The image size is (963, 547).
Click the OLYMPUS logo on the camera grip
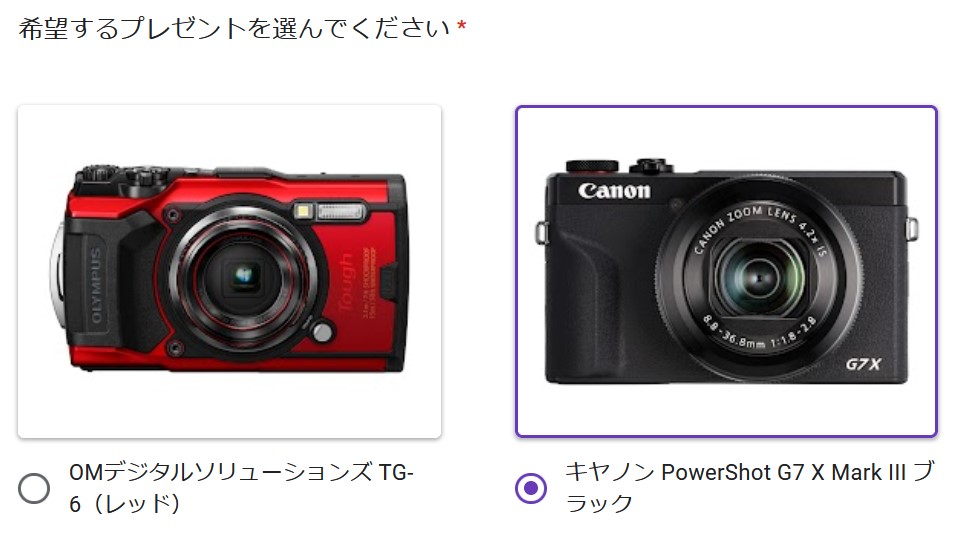coord(96,285)
